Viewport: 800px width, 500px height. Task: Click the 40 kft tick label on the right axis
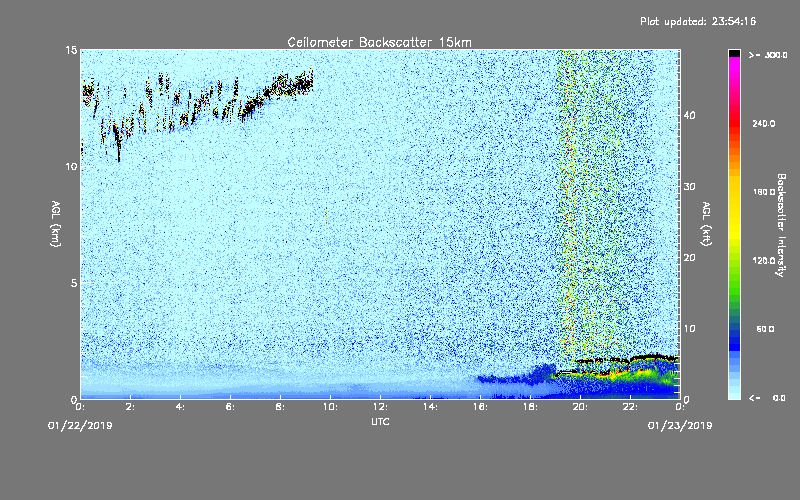tap(689, 115)
